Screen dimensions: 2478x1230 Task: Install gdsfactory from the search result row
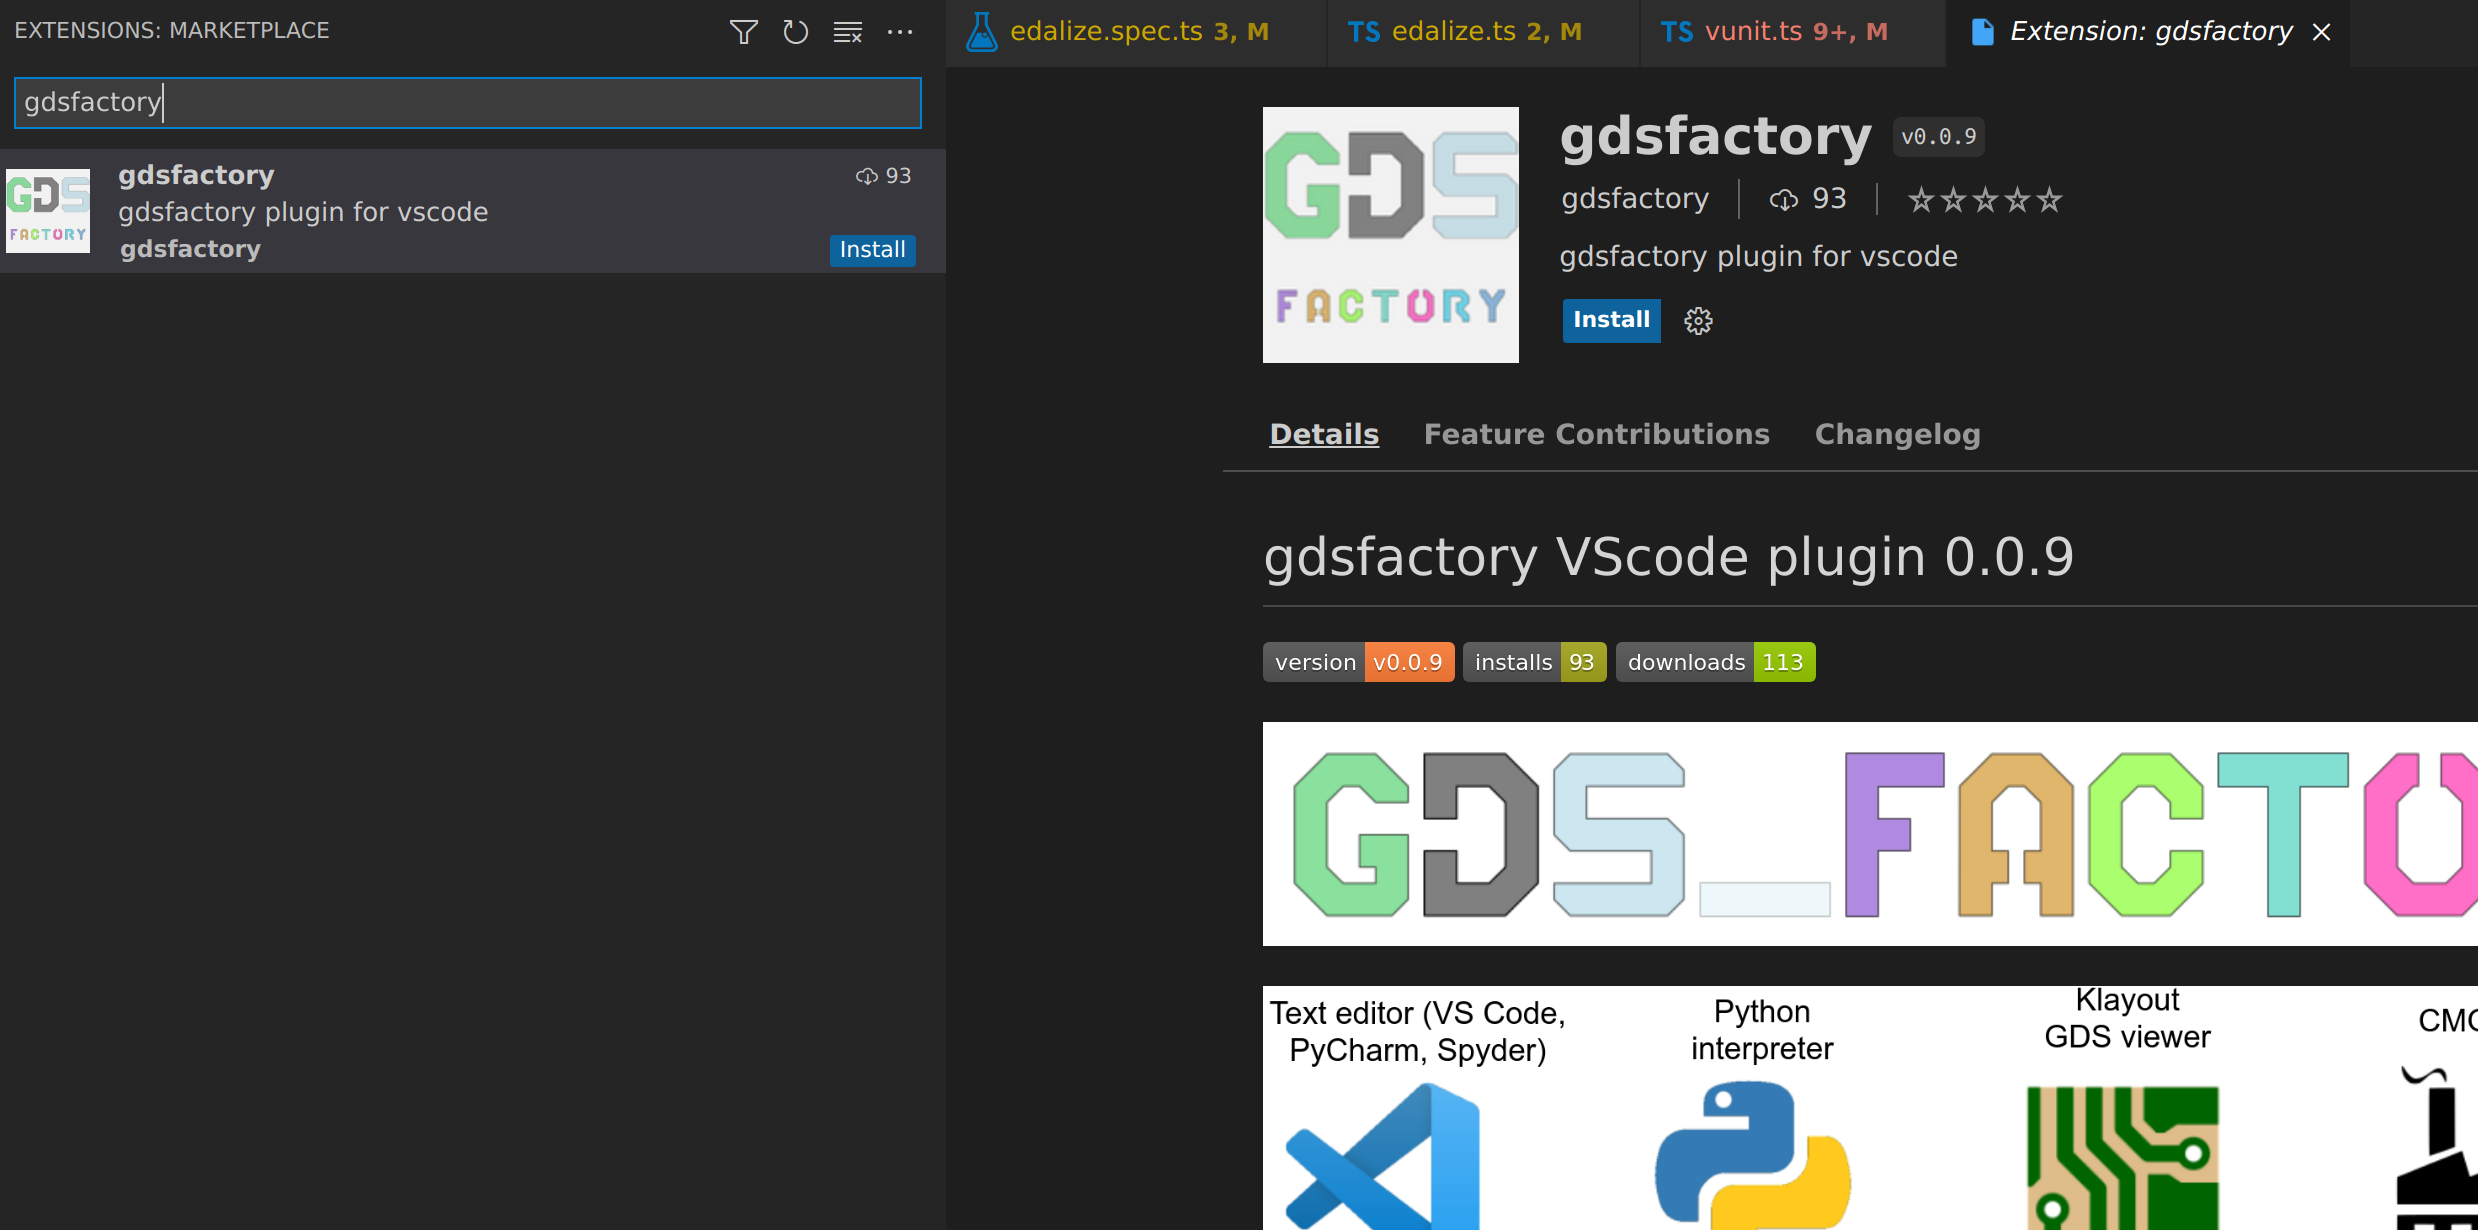click(872, 250)
